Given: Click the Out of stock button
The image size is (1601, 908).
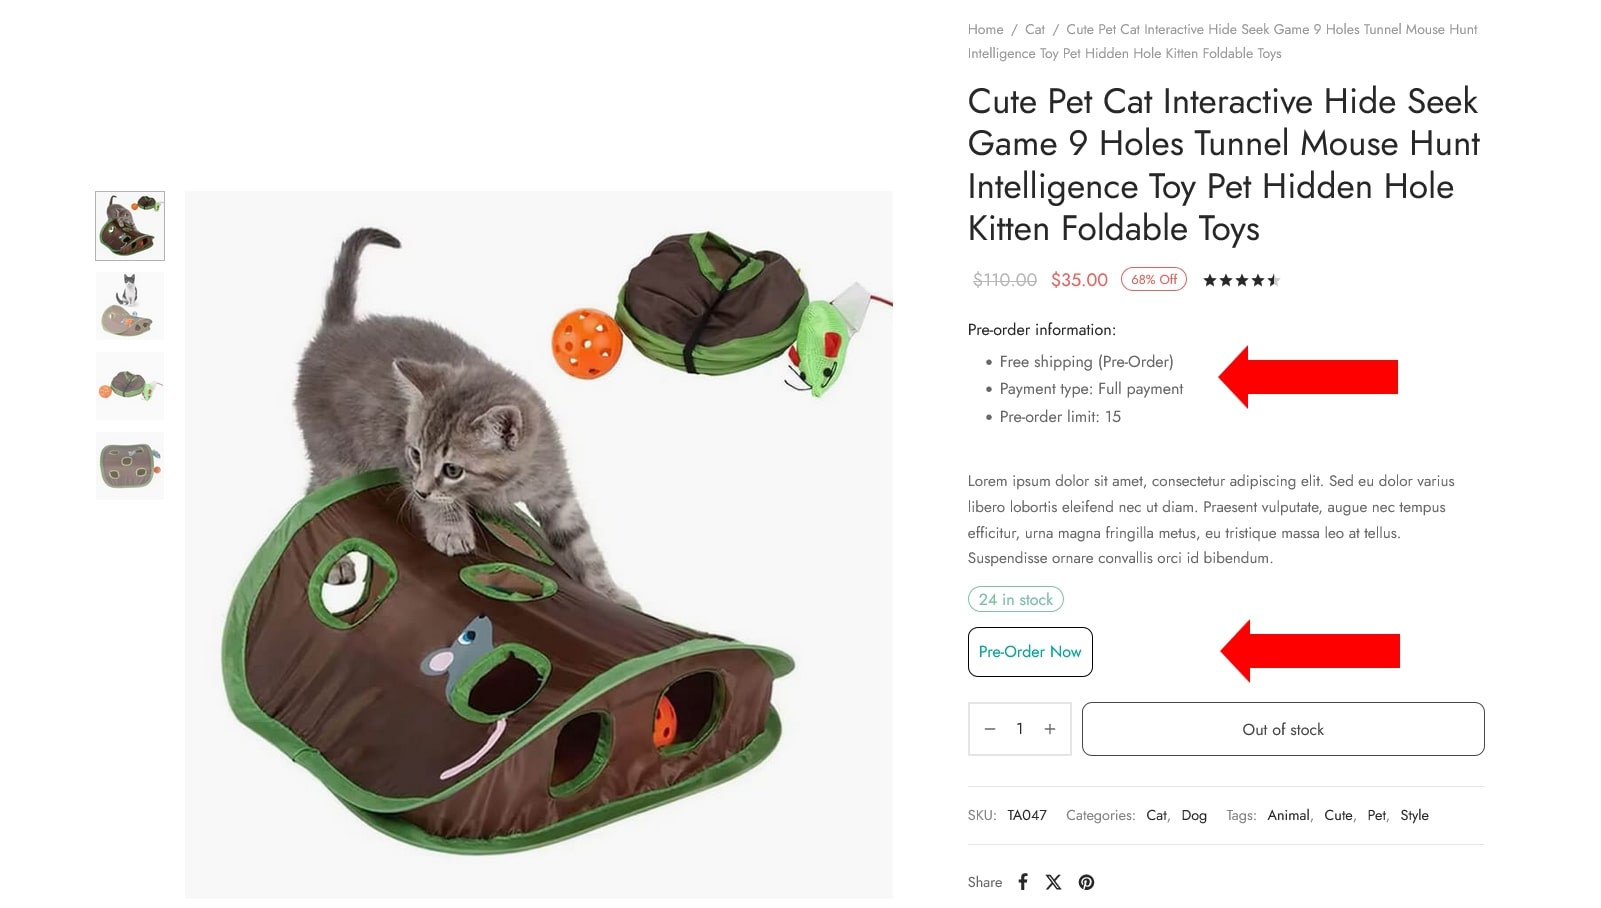Looking at the screenshot, I should pyautogui.click(x=1283, y=729).
